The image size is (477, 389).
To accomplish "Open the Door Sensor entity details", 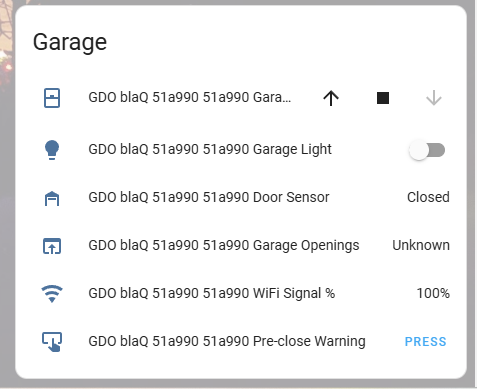I will tap(209, 197).
